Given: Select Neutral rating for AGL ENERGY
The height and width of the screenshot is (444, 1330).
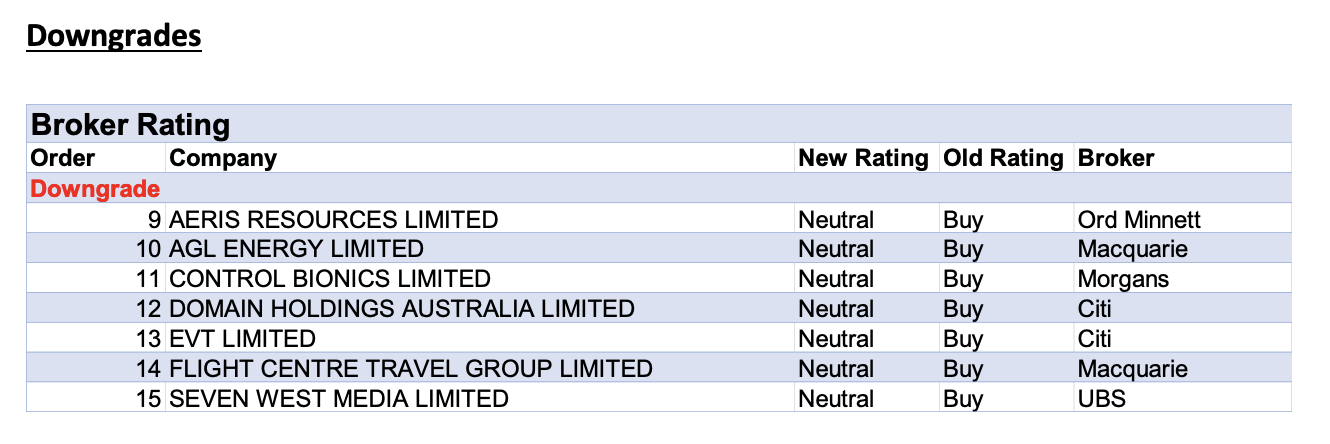Looking at the screenshot, I should [836, 249].
